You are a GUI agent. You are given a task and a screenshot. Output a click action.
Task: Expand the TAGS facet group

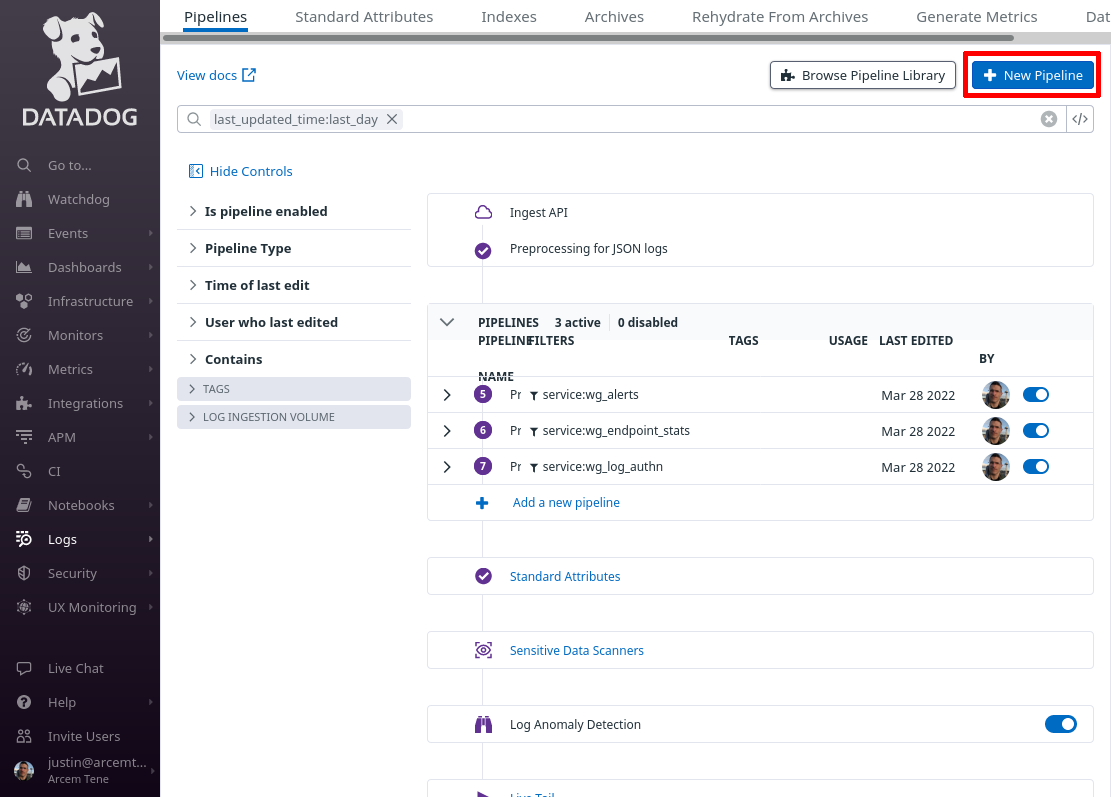pyautogui.click(x=294, y=389)
